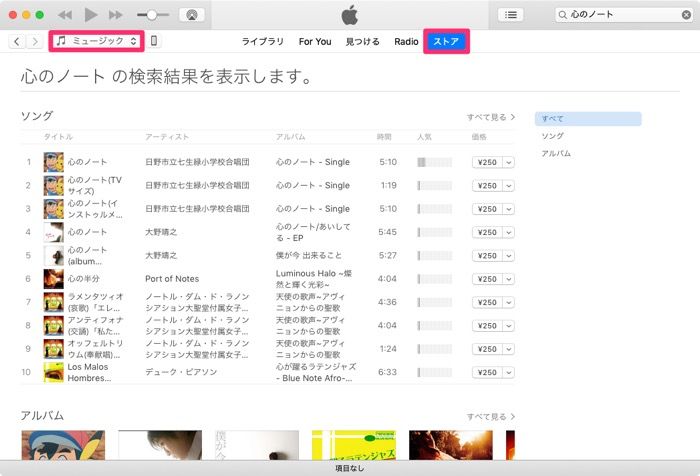Click song title 心のノート(TVサイズ)

[x=94, y=185]
